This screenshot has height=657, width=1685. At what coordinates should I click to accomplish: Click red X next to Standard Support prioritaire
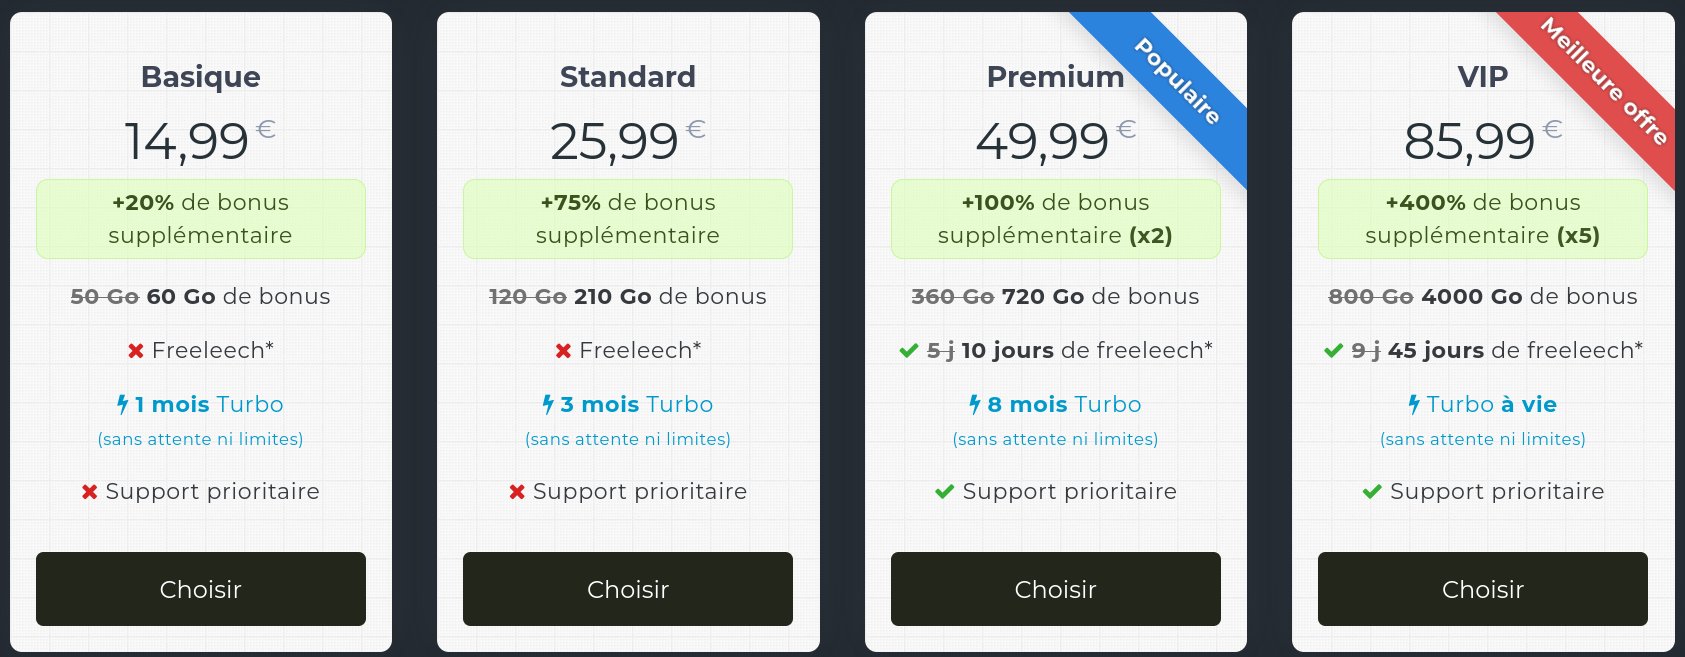click(x=517, y=492)
